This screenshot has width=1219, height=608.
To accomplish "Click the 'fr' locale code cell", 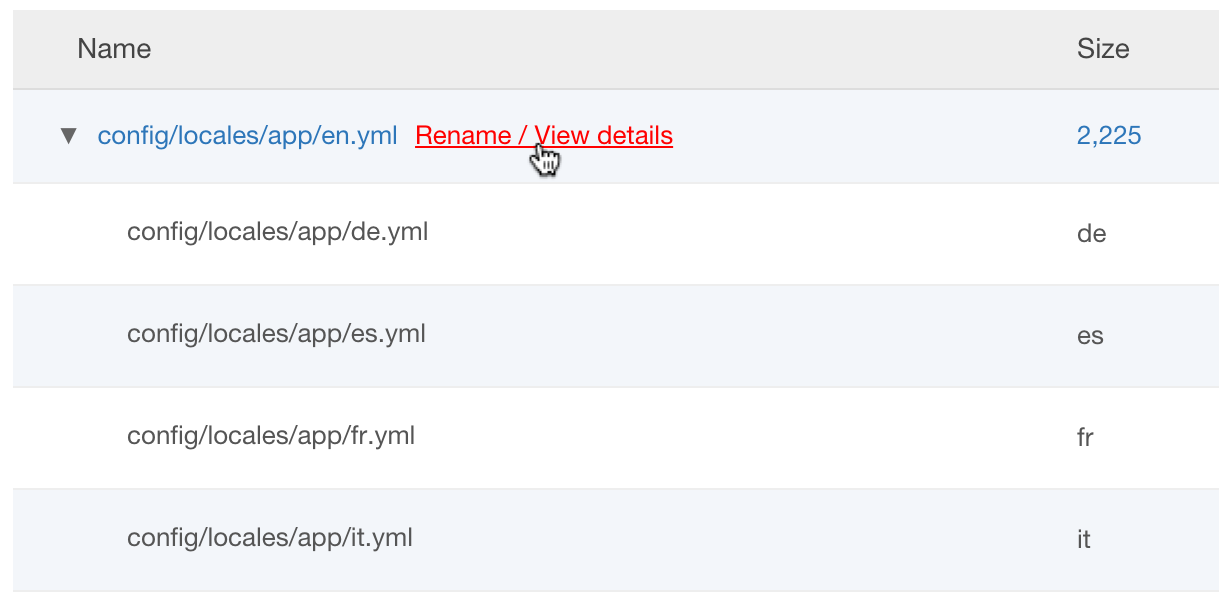I will point(1085,438).
